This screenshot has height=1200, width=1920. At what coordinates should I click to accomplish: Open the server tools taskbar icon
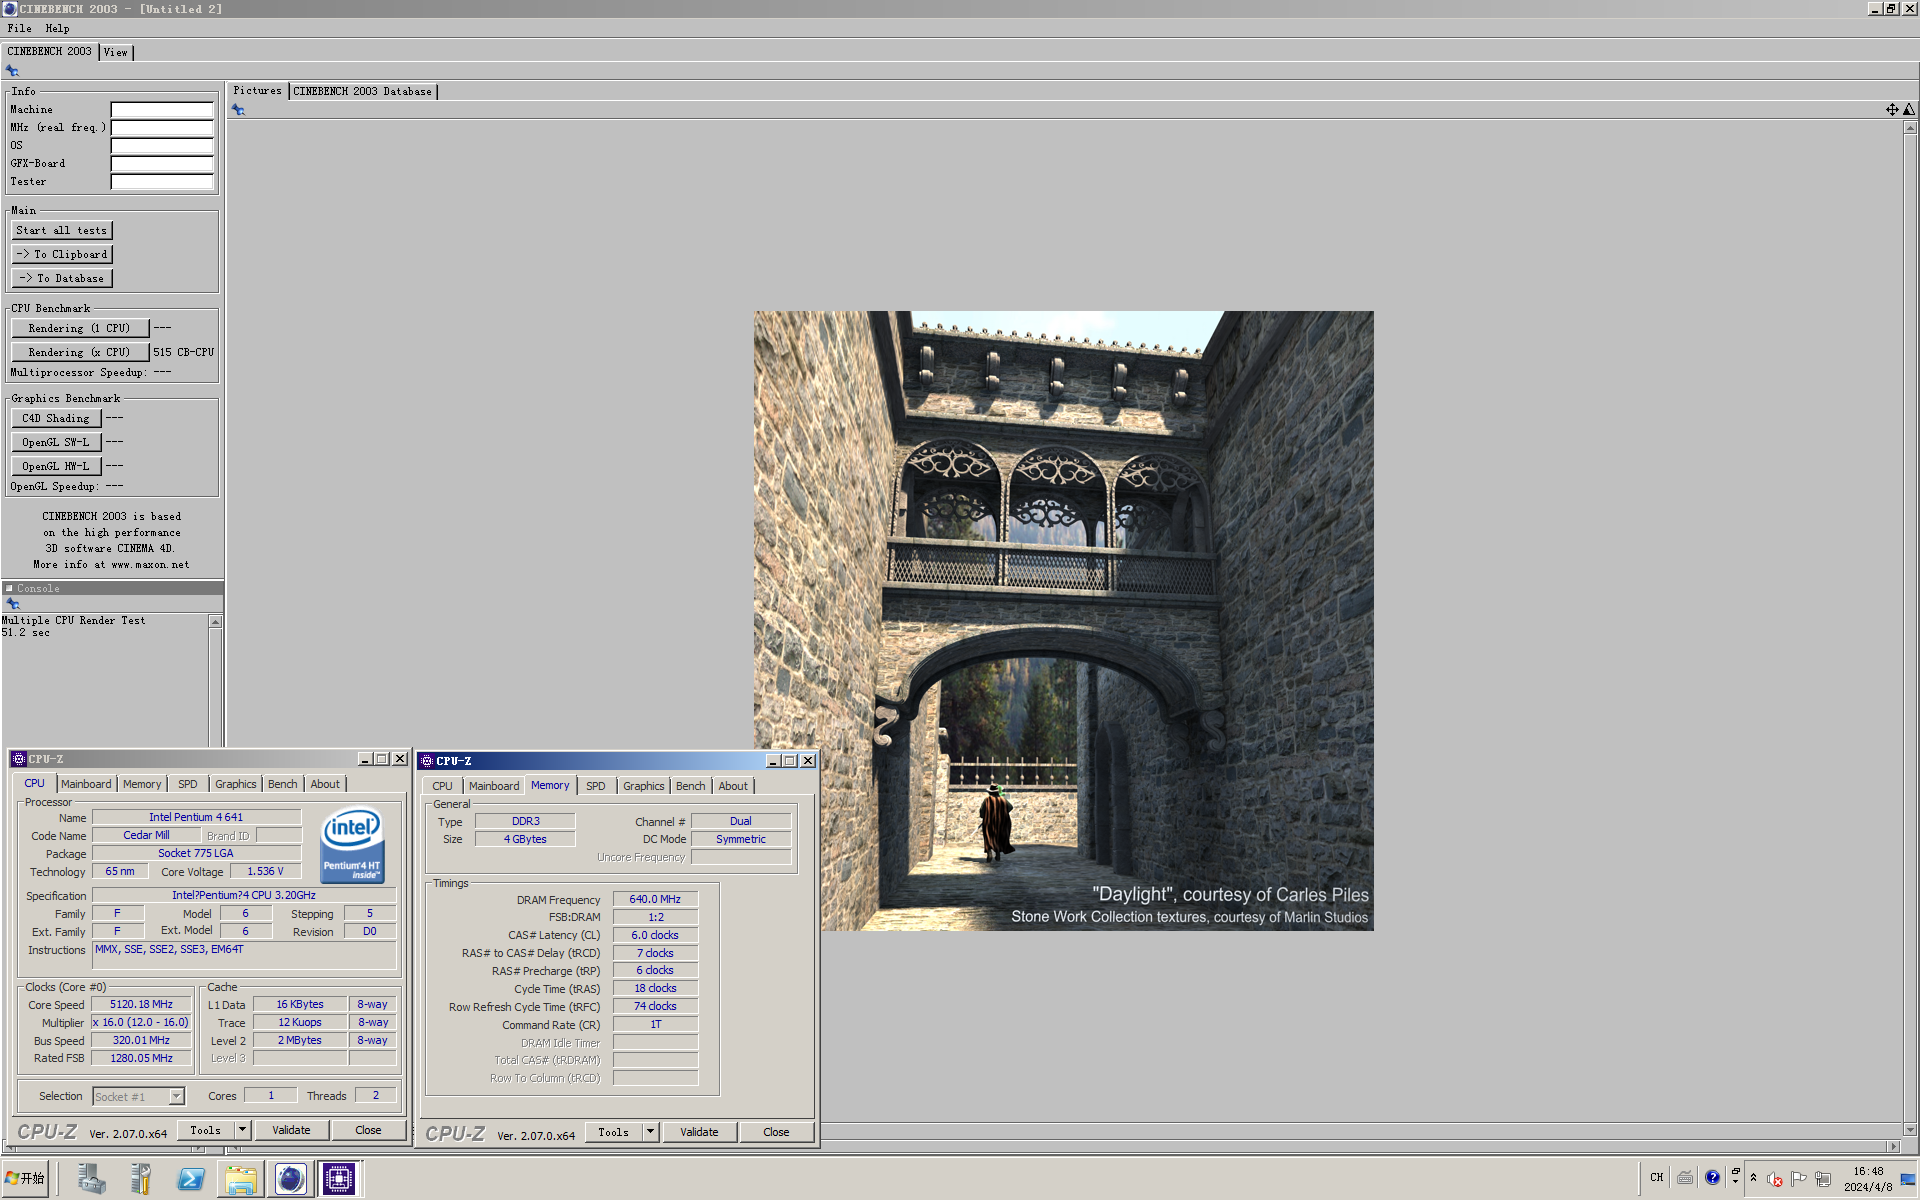141,1179
